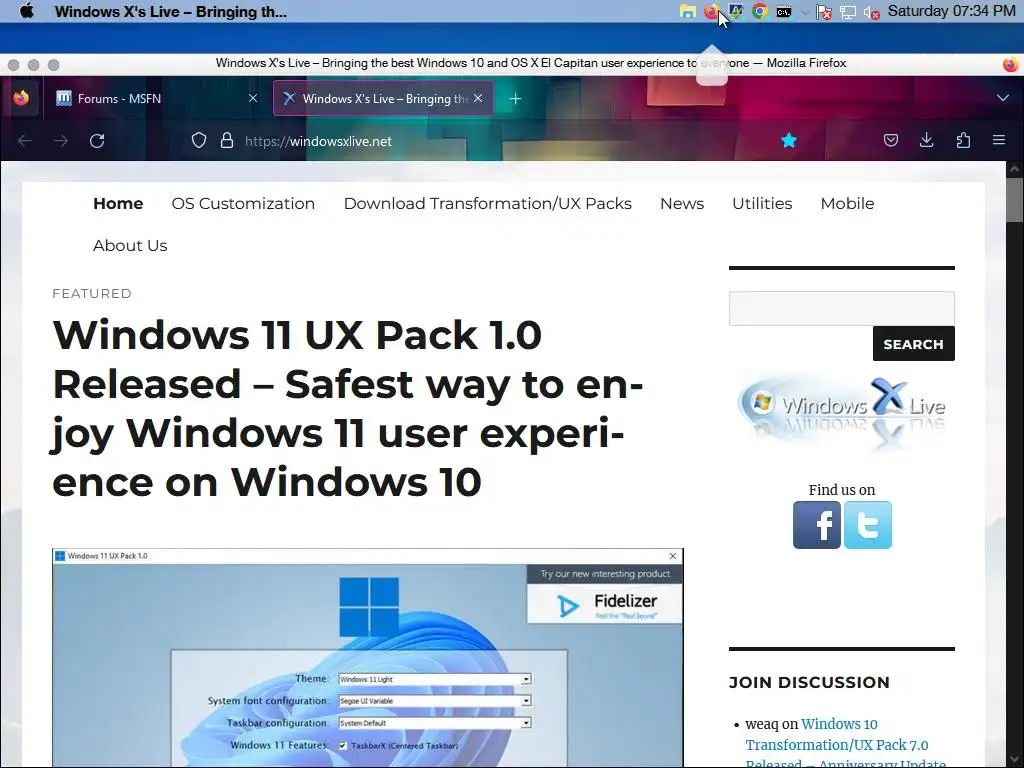Image resolution: width=1024 pixels, height=768 pixels.
Task: Open a new tab with plus button
Action: click(515, 99)
